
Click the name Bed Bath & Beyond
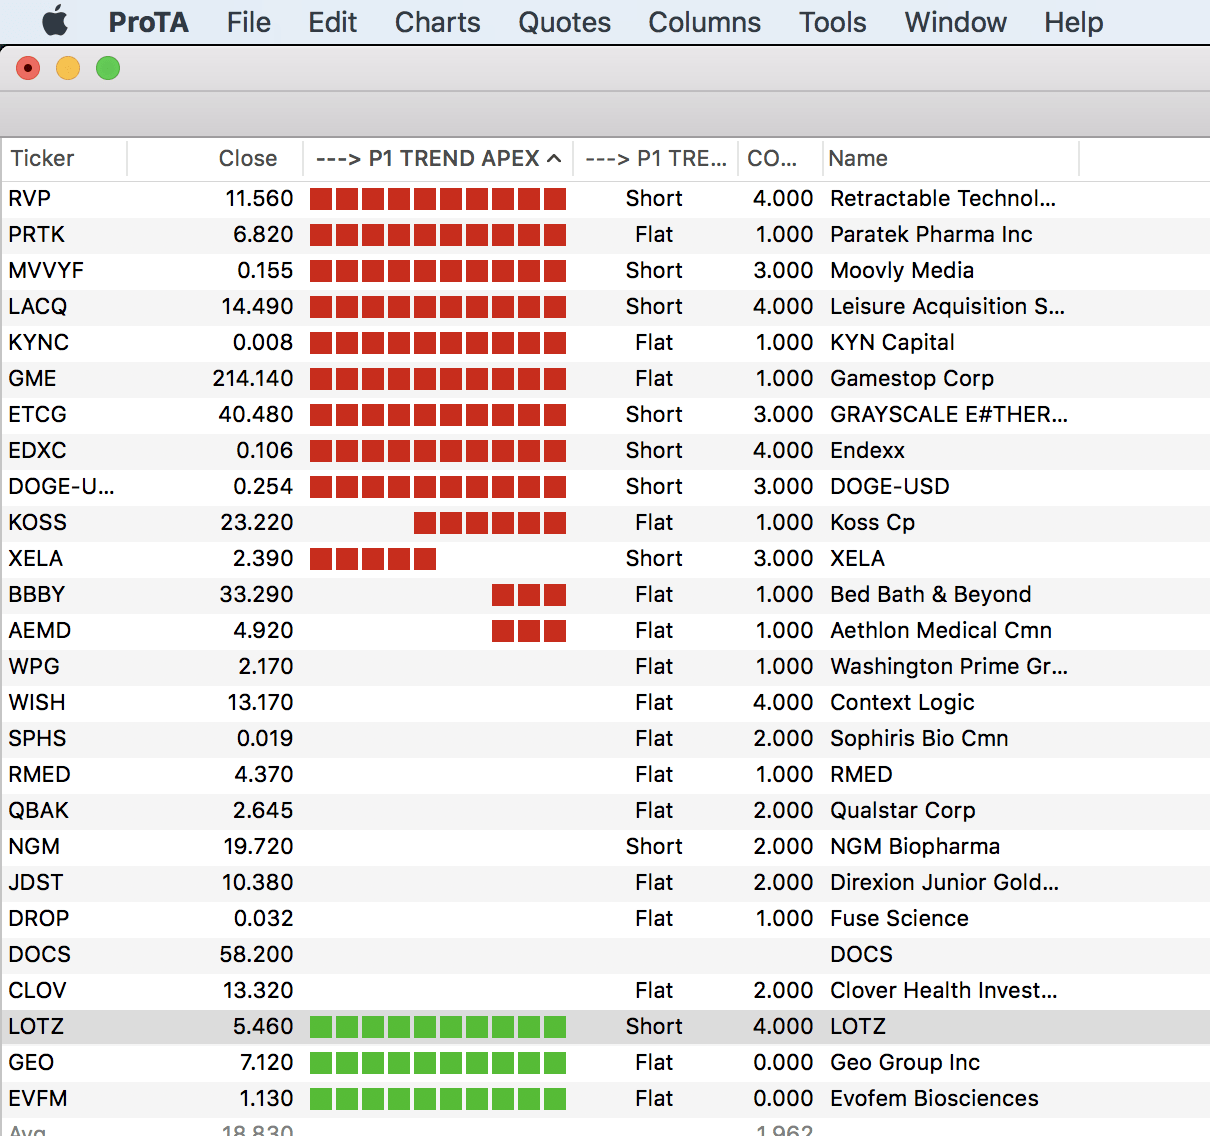click(930, 594)
